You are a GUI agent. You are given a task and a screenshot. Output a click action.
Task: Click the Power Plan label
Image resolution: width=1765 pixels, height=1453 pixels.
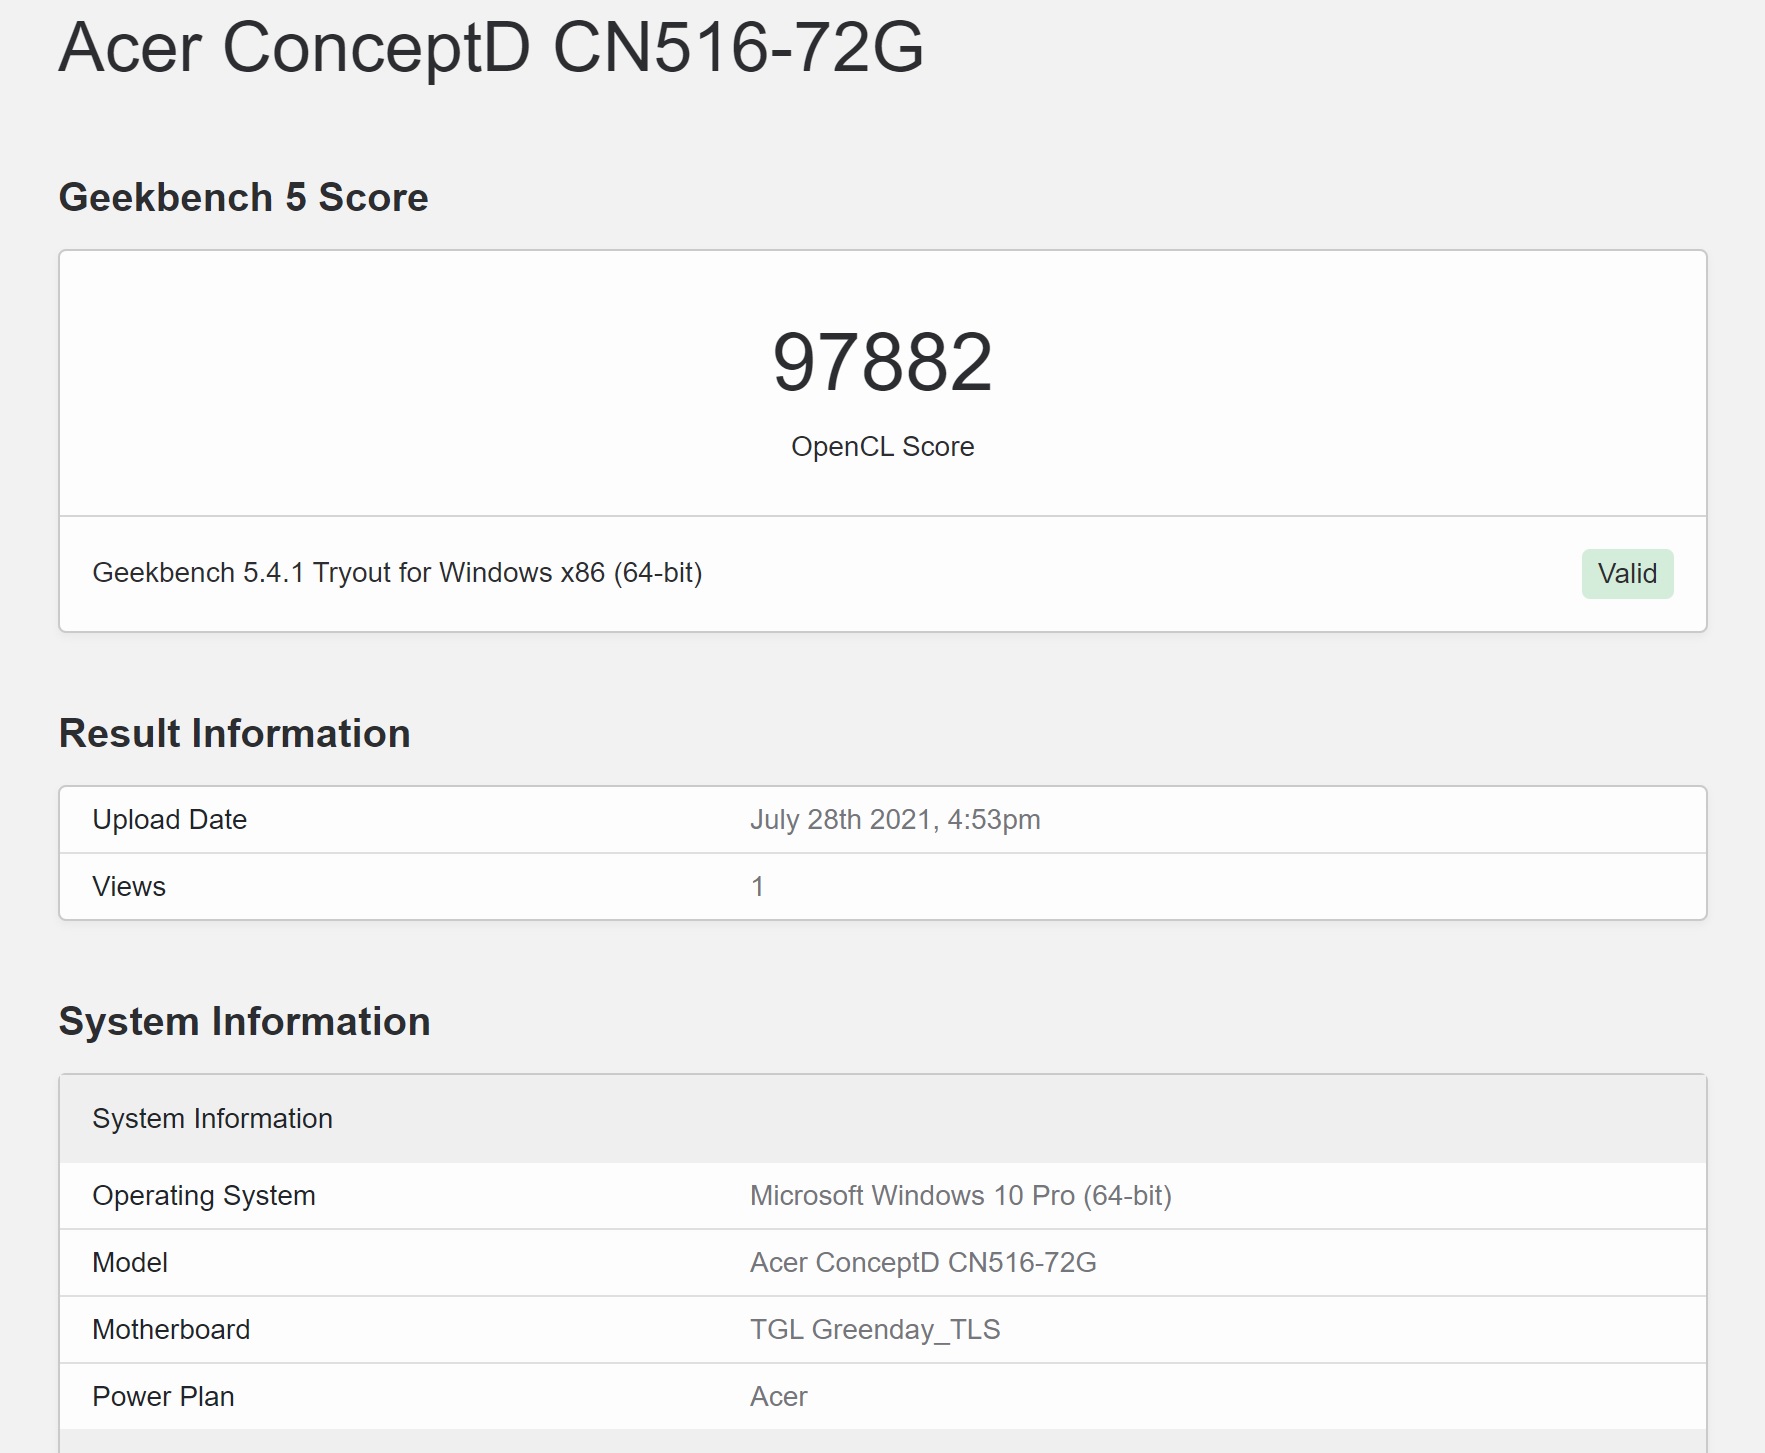163,1396
